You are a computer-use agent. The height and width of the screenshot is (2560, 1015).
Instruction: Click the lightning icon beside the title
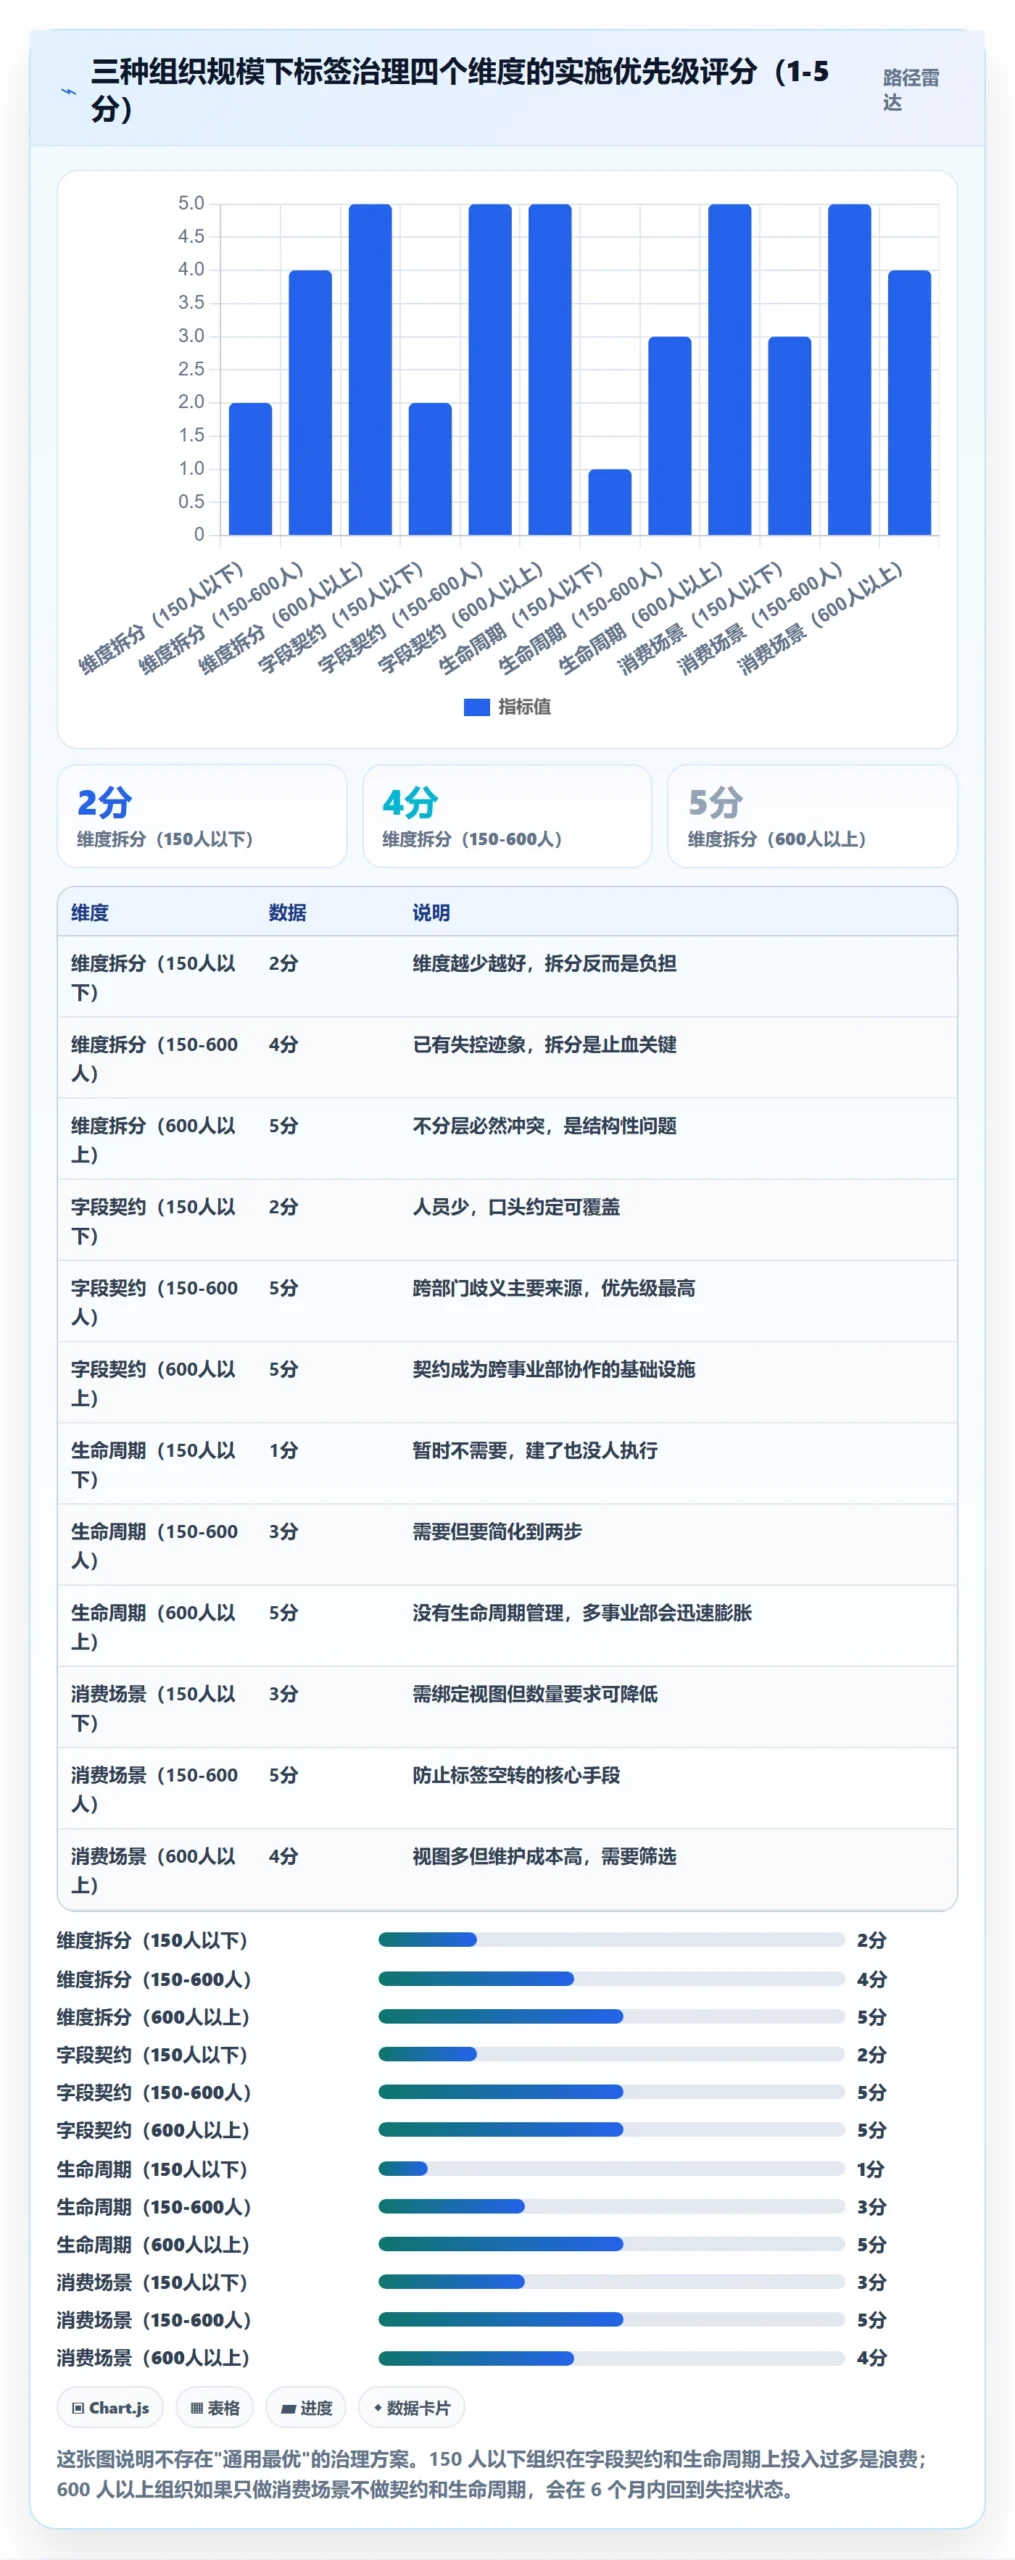pos(69,91)
